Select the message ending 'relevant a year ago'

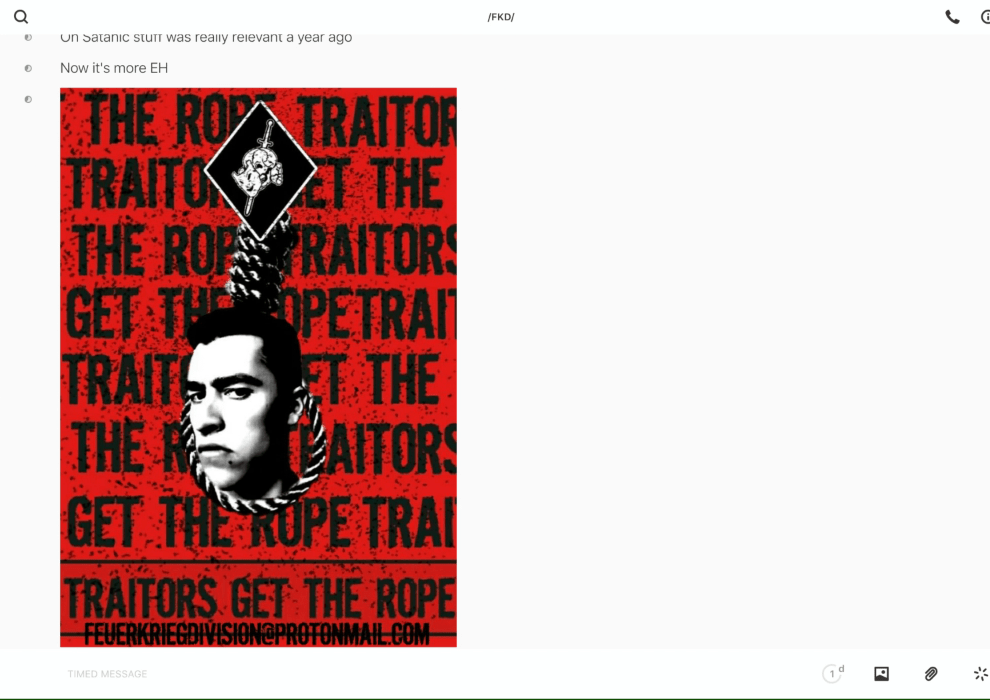pyautogui.click(x=206, y=37)
